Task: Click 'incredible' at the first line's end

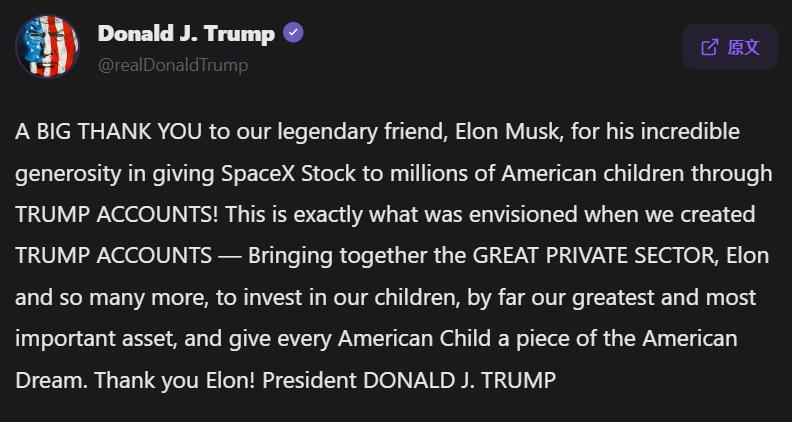Action: click(x=690, y=132)
